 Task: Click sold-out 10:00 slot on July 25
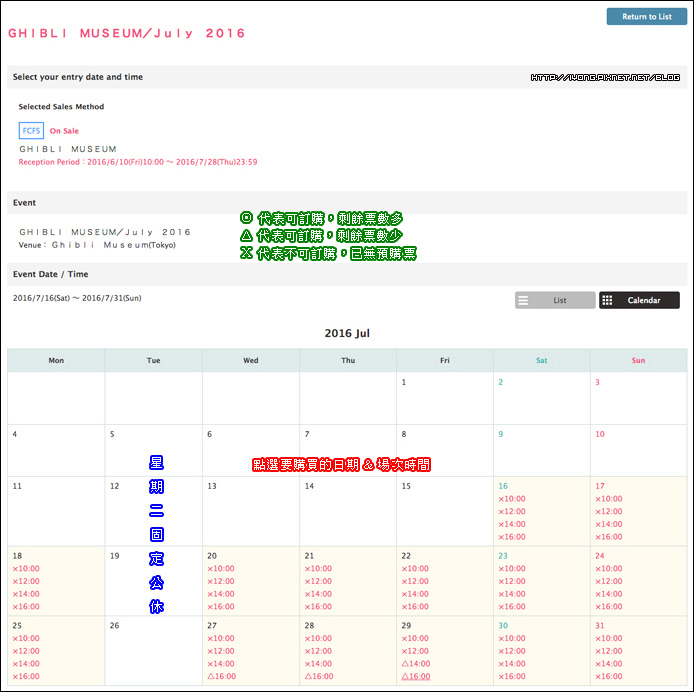coord(26,638)
